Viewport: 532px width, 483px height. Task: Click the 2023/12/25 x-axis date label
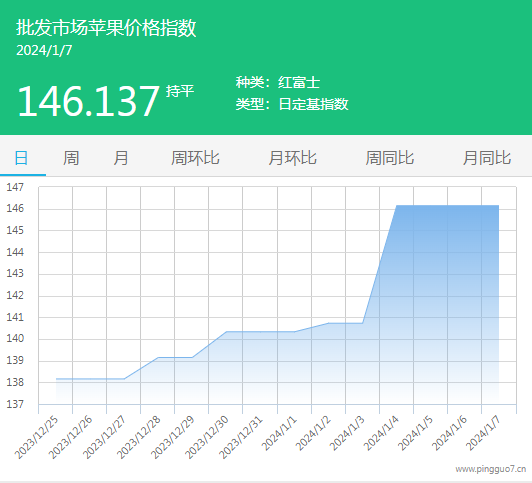37,437
